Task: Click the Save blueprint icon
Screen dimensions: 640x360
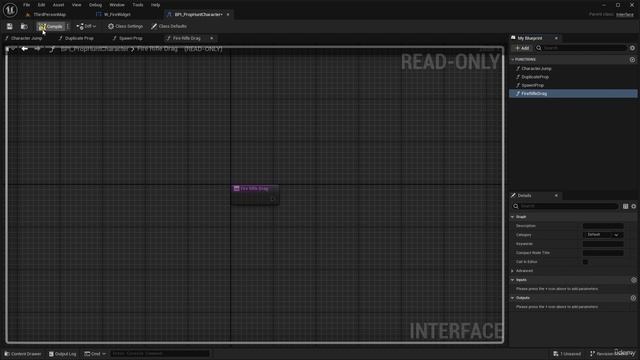Action: 9,27
